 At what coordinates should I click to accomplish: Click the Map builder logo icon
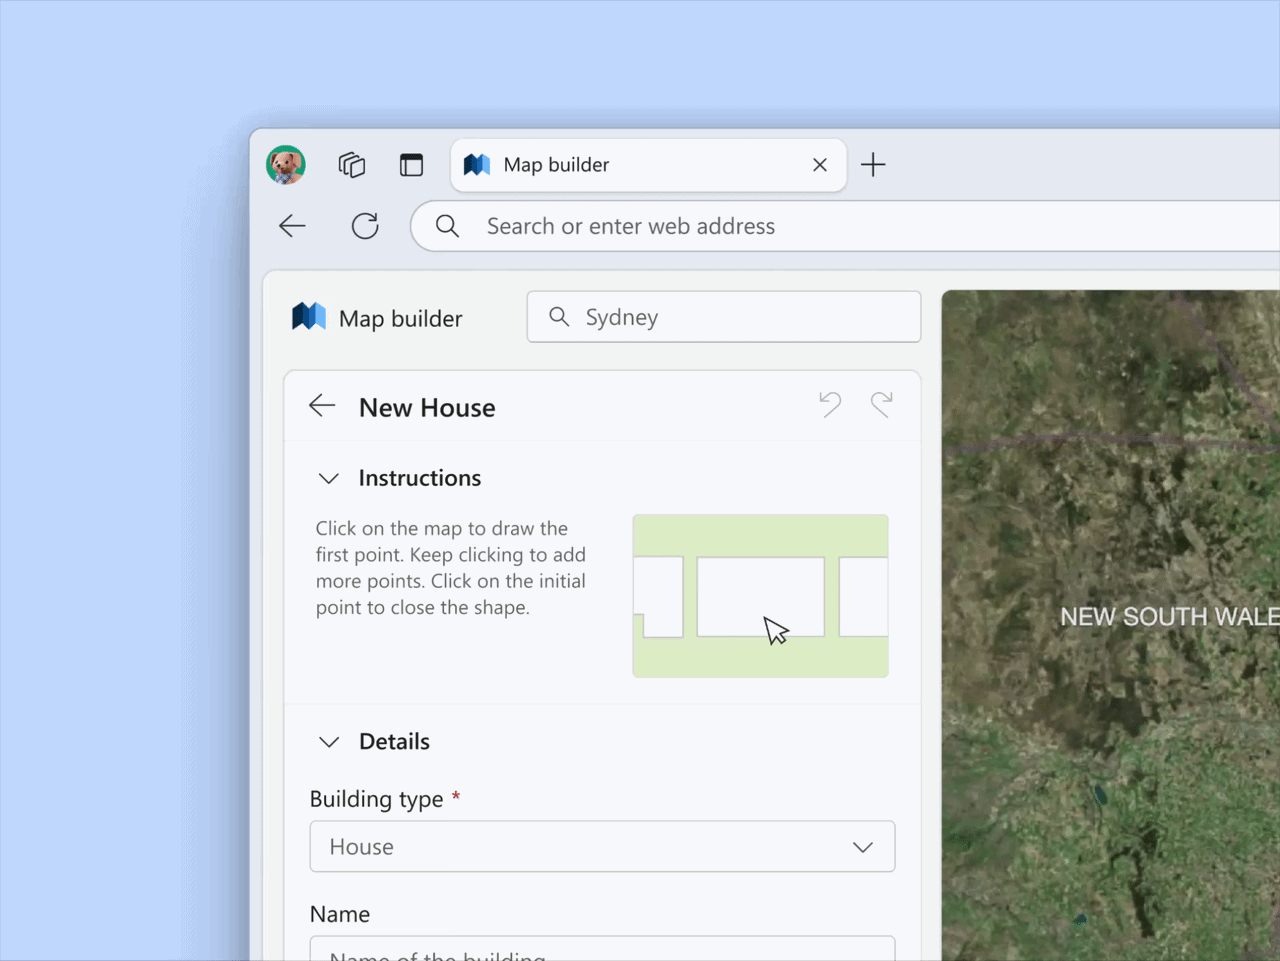309,317
